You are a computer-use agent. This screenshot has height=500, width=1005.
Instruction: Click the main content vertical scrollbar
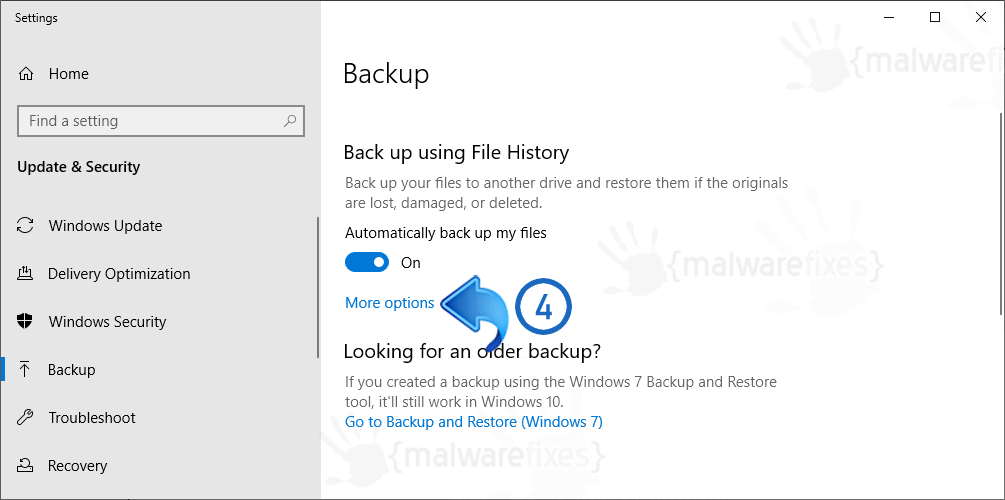(1001, 212)
